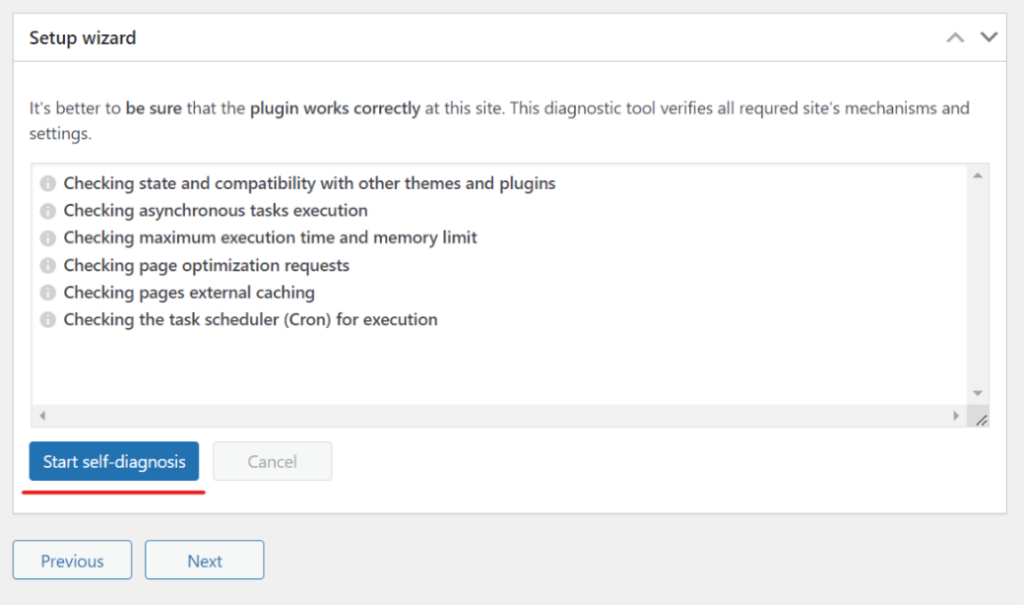Click info icon beside asynchronous tasks execution
Image resolution: width=1024 pixels, height=605 pixels.
click(x=48, y=211)
